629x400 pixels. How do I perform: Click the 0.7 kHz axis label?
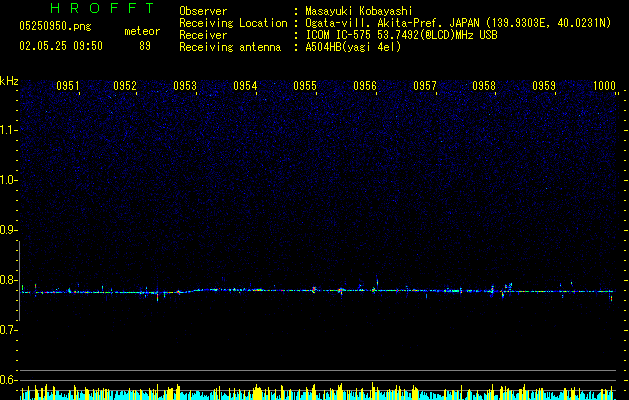[8, 330]
